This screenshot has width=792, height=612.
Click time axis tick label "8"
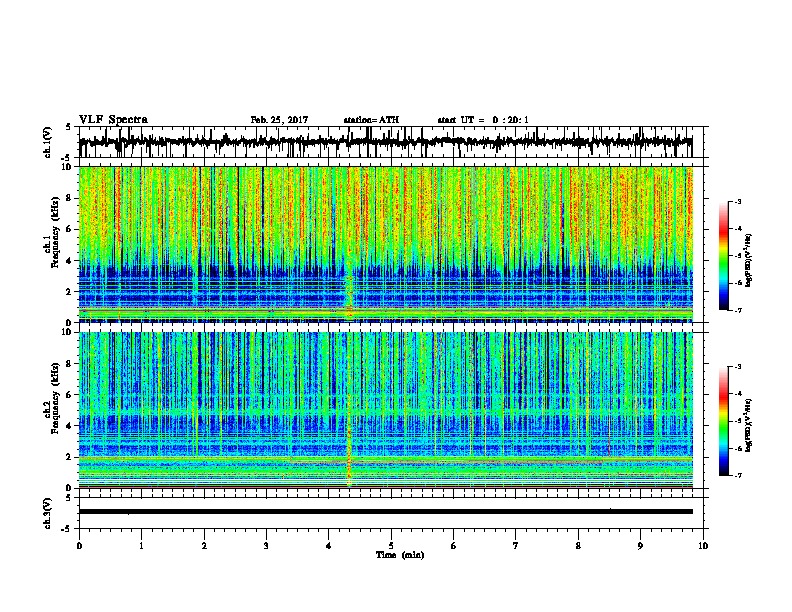coord(578,546)
